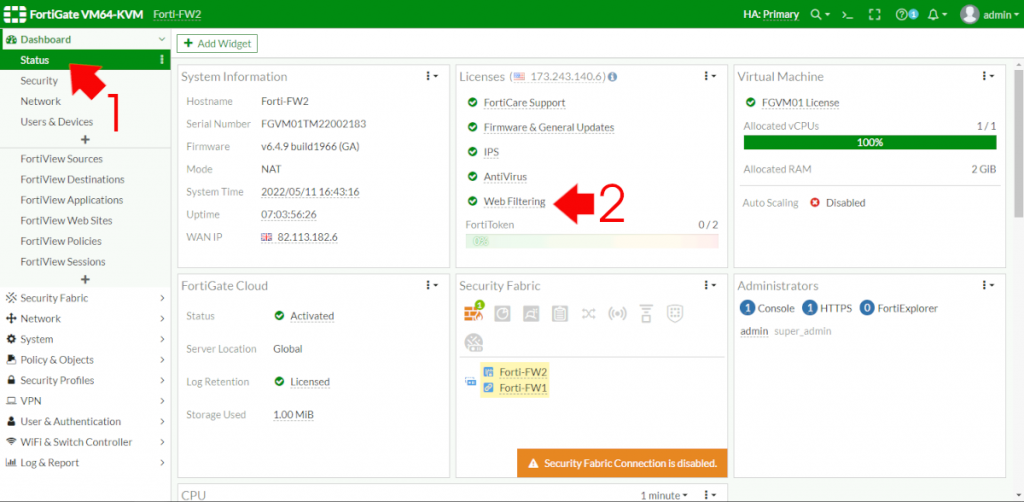Open Licenses widget options menu

[710, 76]
